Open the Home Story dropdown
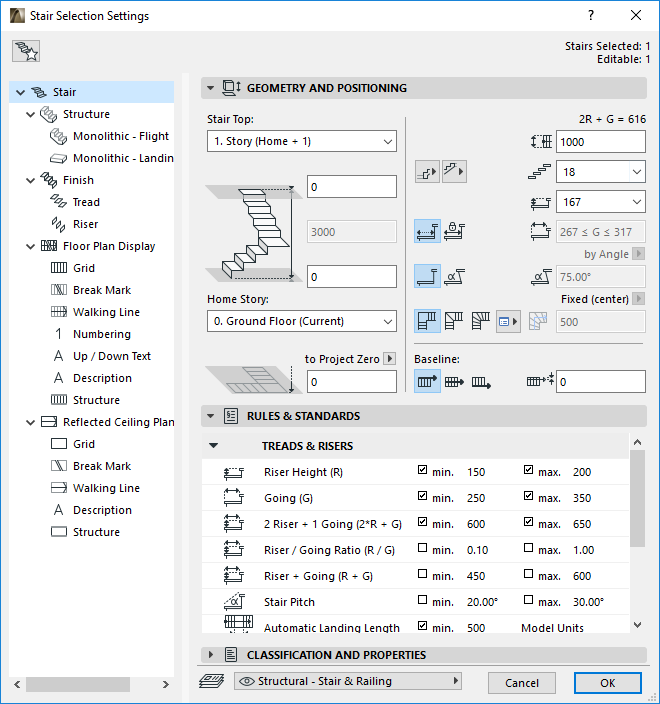Viewport: 660px width, 704px height. tap(302, 321)
